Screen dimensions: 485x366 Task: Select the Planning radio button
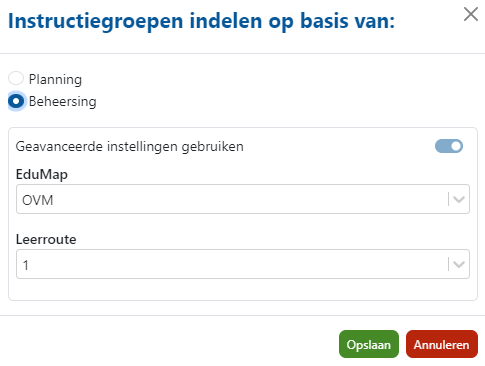[x=16, y=79]
